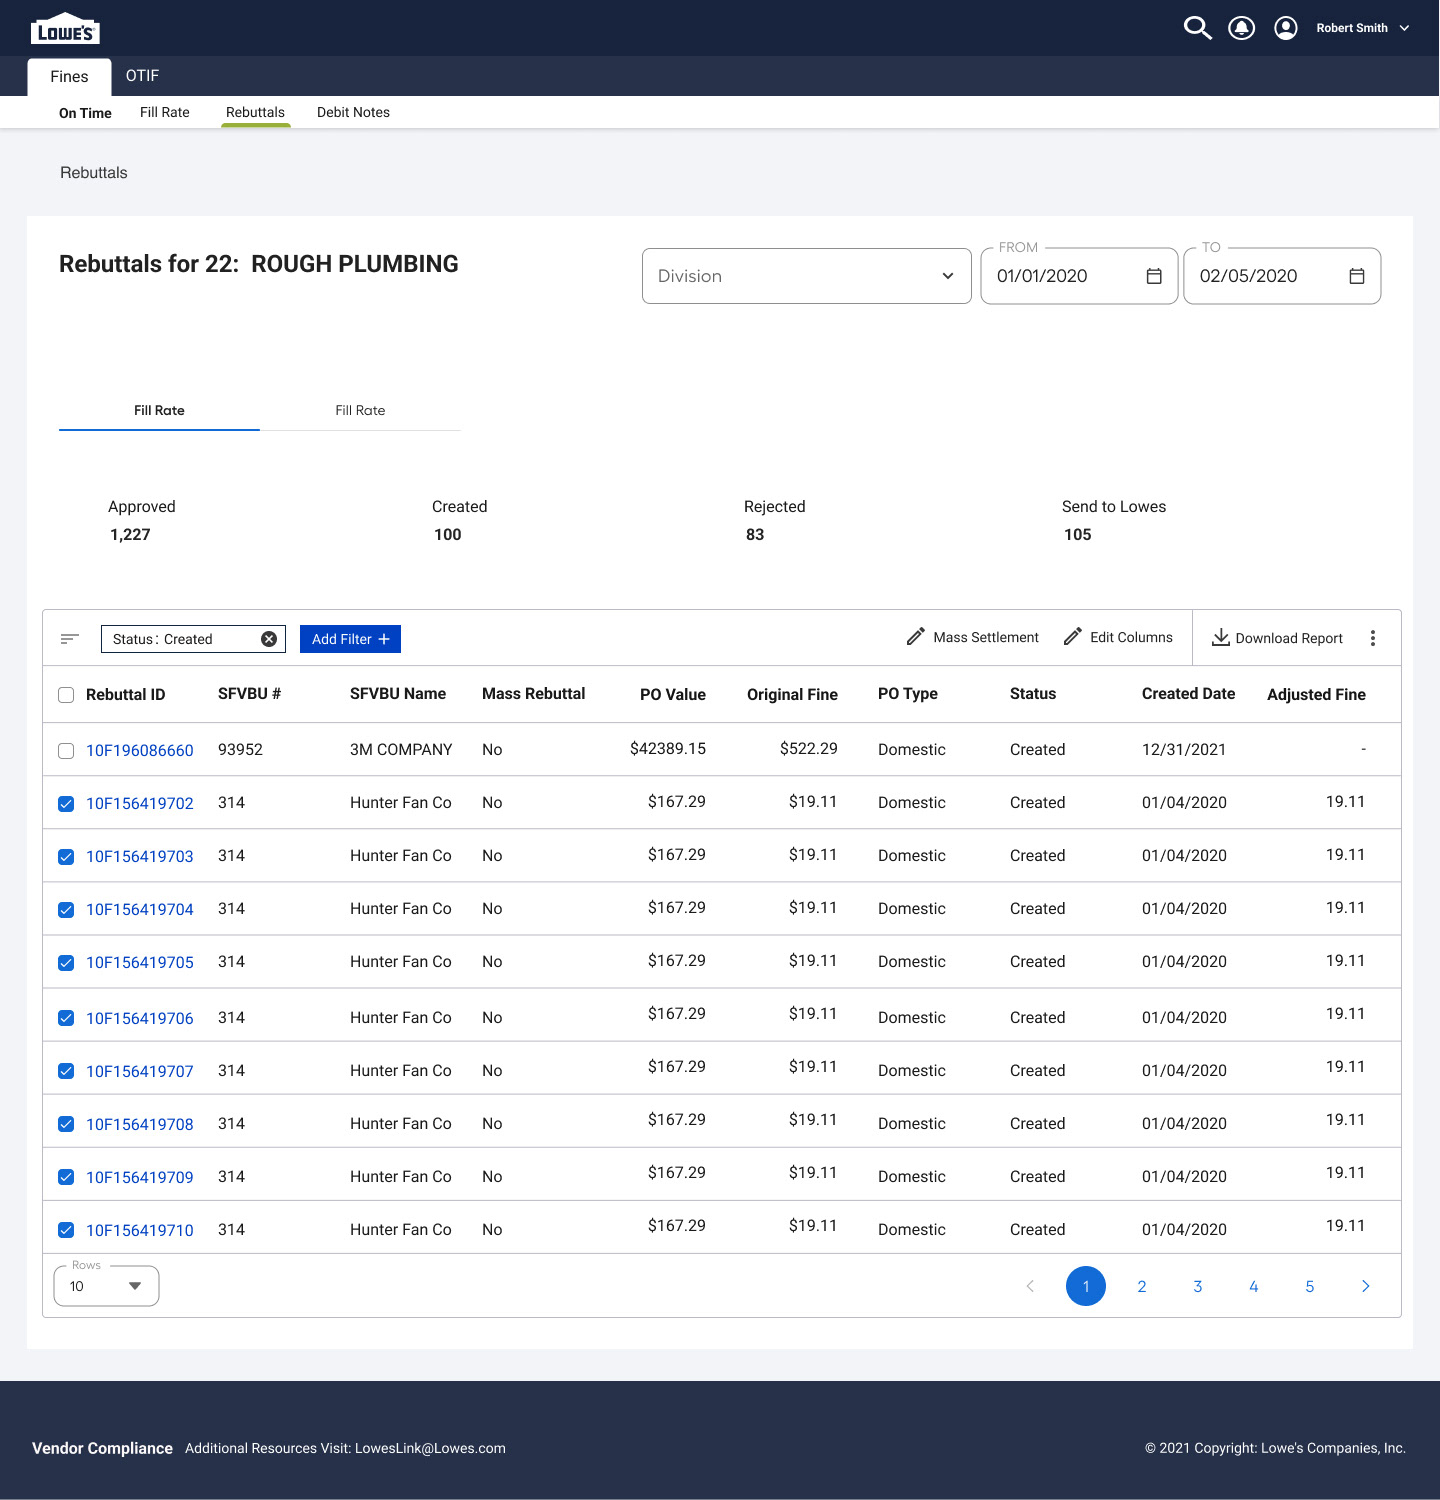Uncheck the row 10F156419704 checkbox
Image resolution: width=1440 pixels, height=1500 pixels.
click(x=66, y=910)
